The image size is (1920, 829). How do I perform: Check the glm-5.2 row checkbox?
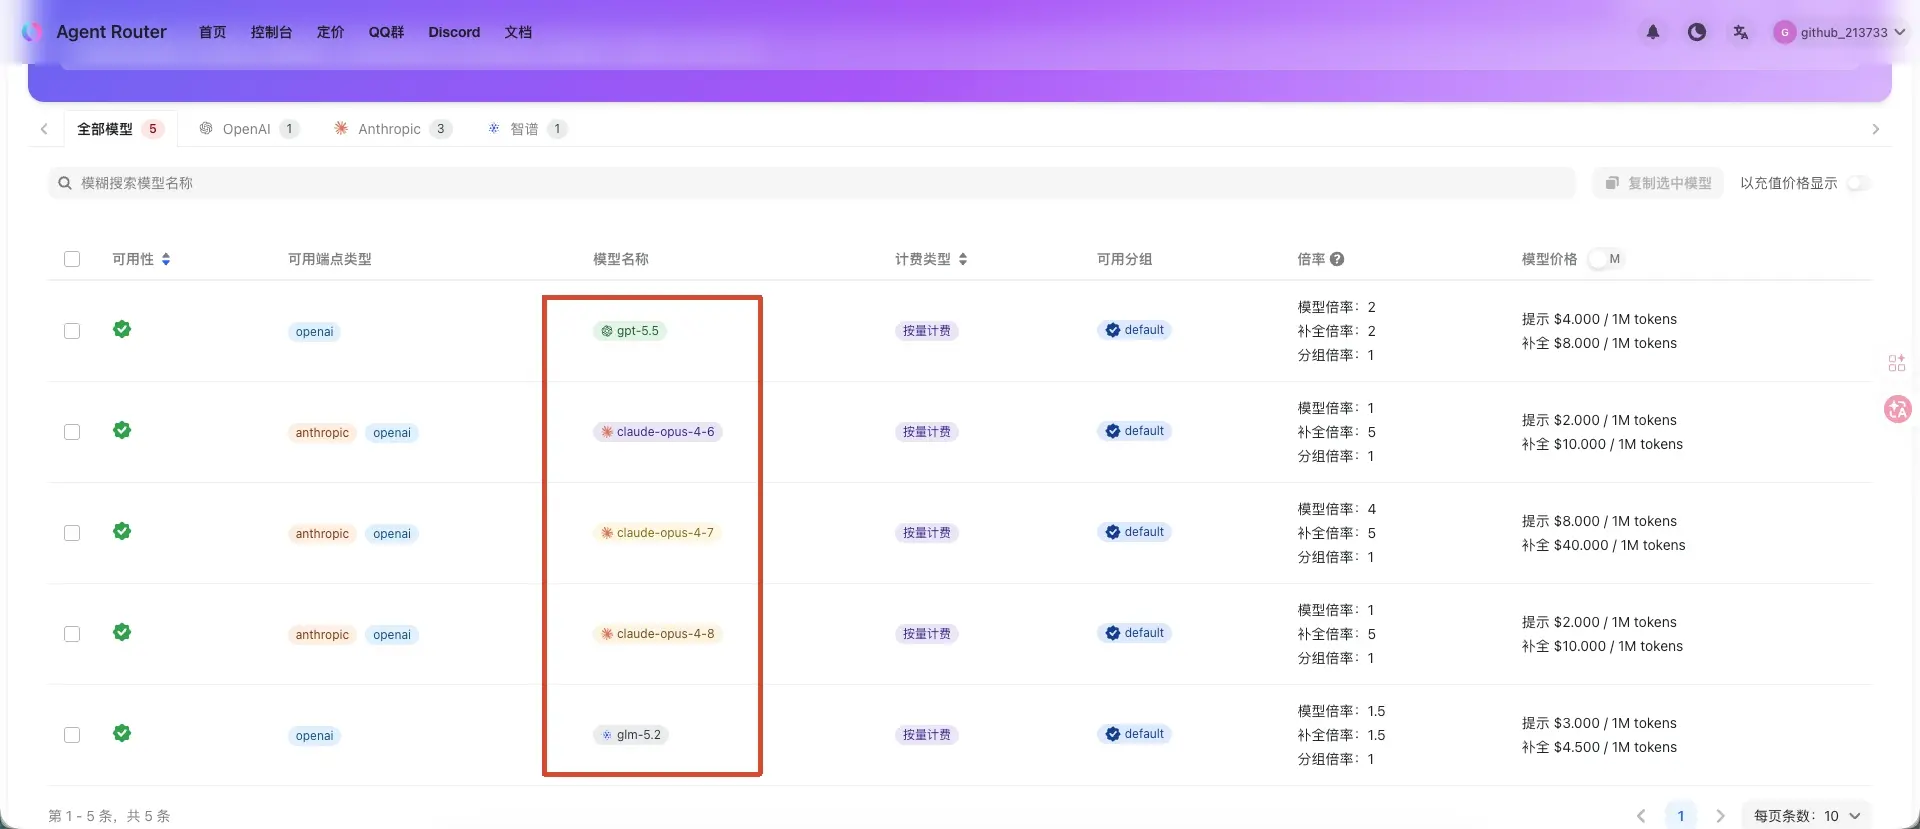click(72, 735)
